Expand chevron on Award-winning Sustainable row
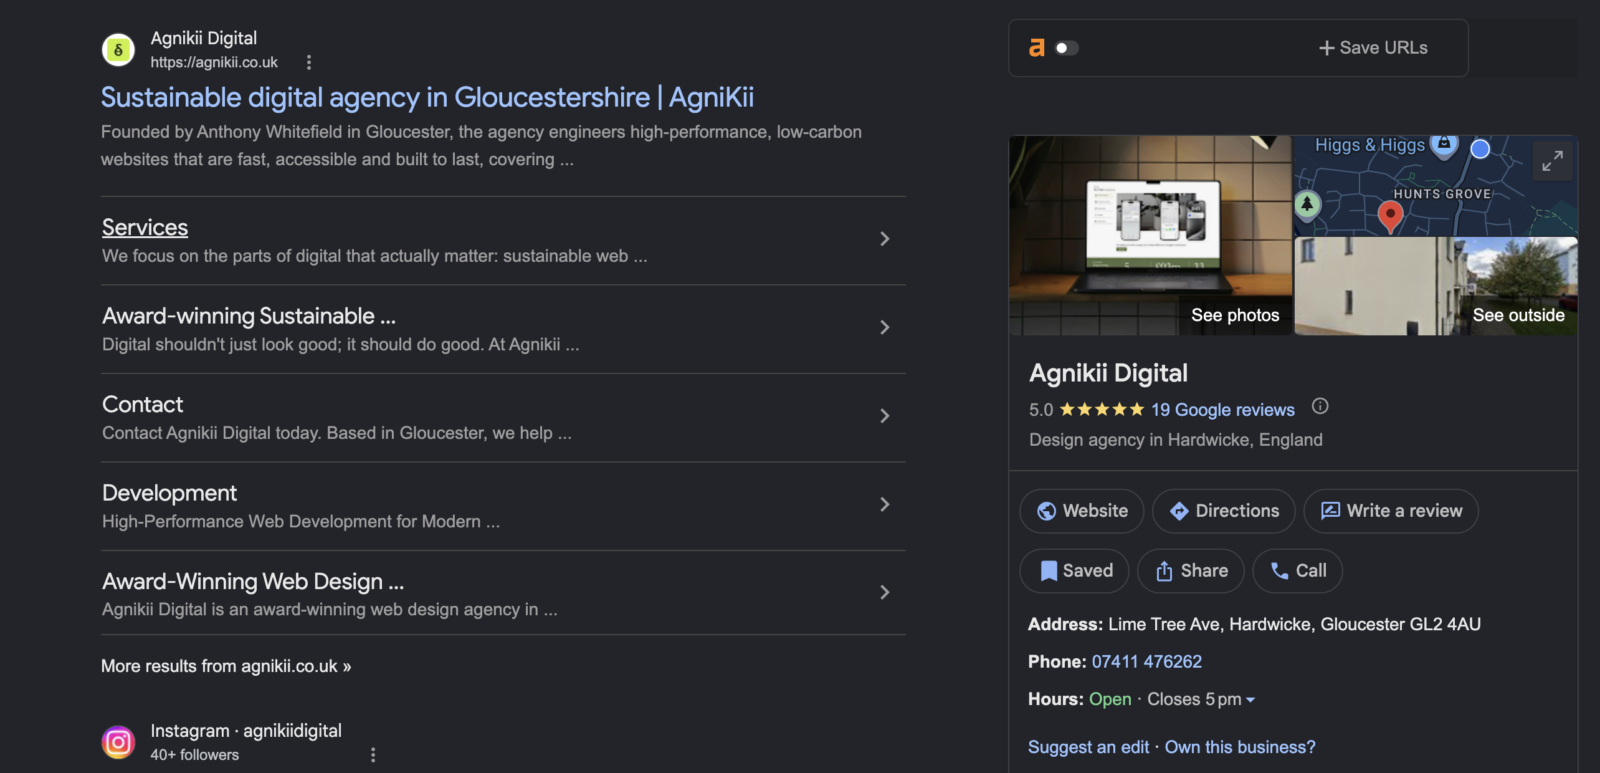Image resolution: width=1600 pixels, height=773 pixels. [x=884, y=327]
